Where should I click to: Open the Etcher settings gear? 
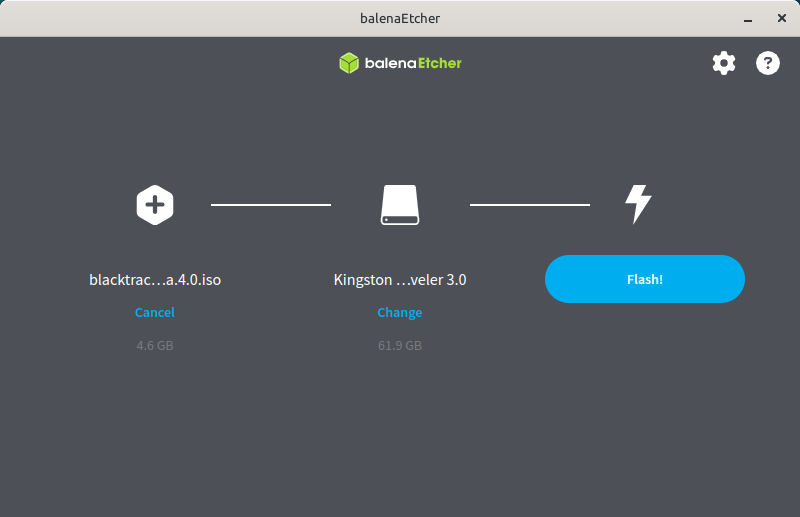coord(723,63)
